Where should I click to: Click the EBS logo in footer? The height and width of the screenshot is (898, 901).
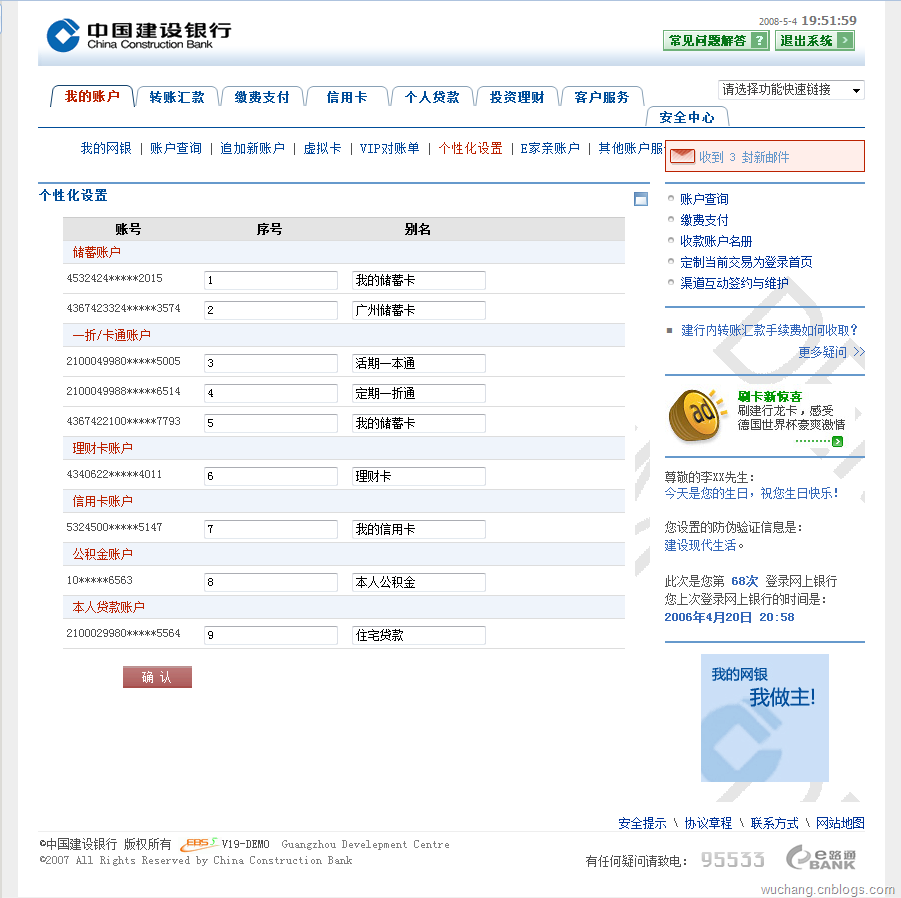tap(199, 843)
